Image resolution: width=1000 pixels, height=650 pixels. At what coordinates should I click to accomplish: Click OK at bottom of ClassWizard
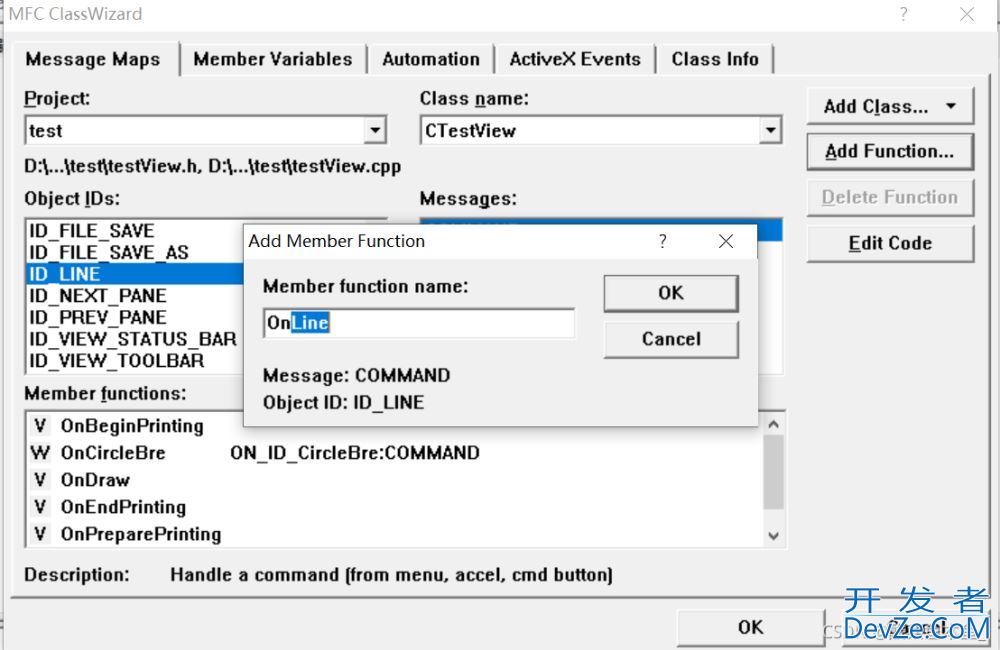click(x=751, y=628)
